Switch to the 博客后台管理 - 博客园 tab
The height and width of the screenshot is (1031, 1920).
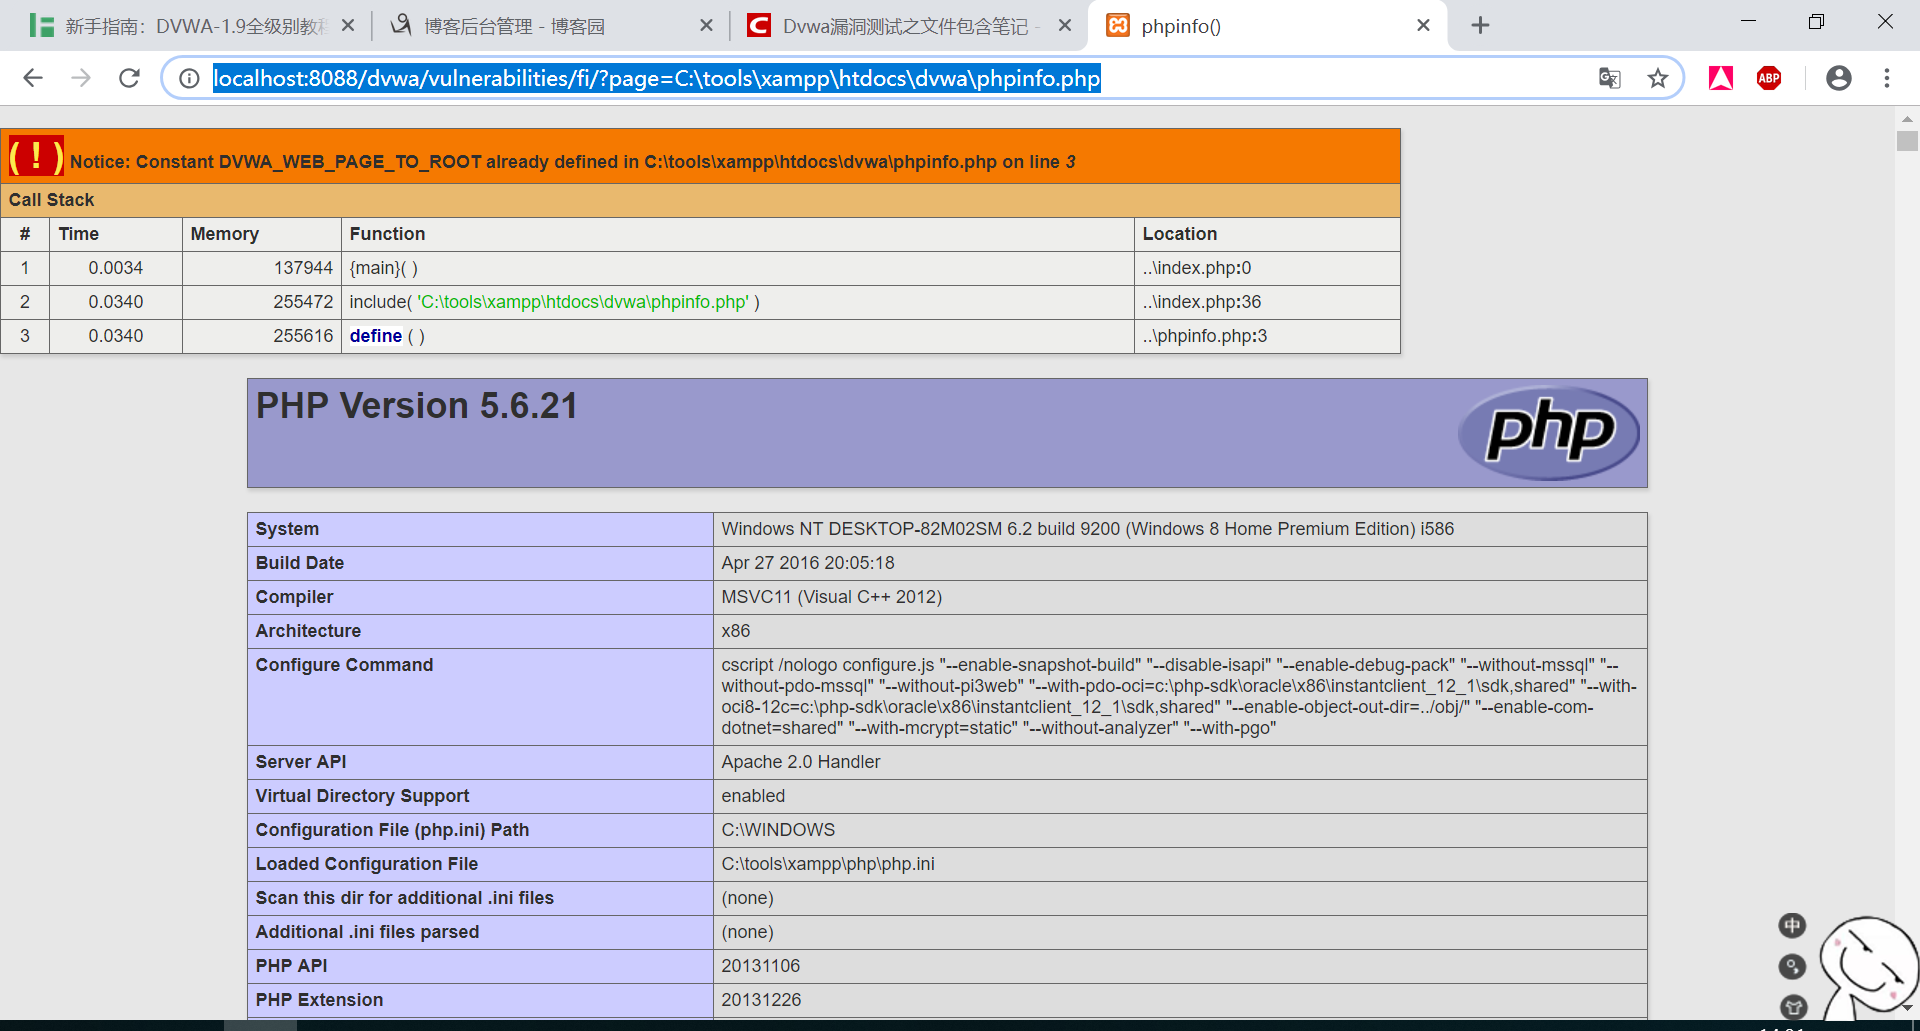(x=513, y=26)
